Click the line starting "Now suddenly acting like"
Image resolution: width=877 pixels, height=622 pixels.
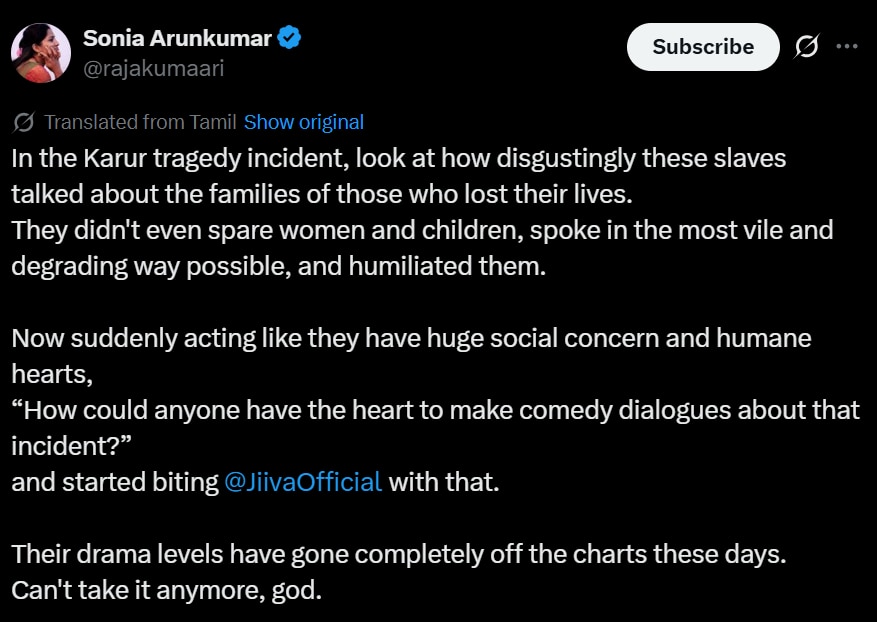(411, 338)
